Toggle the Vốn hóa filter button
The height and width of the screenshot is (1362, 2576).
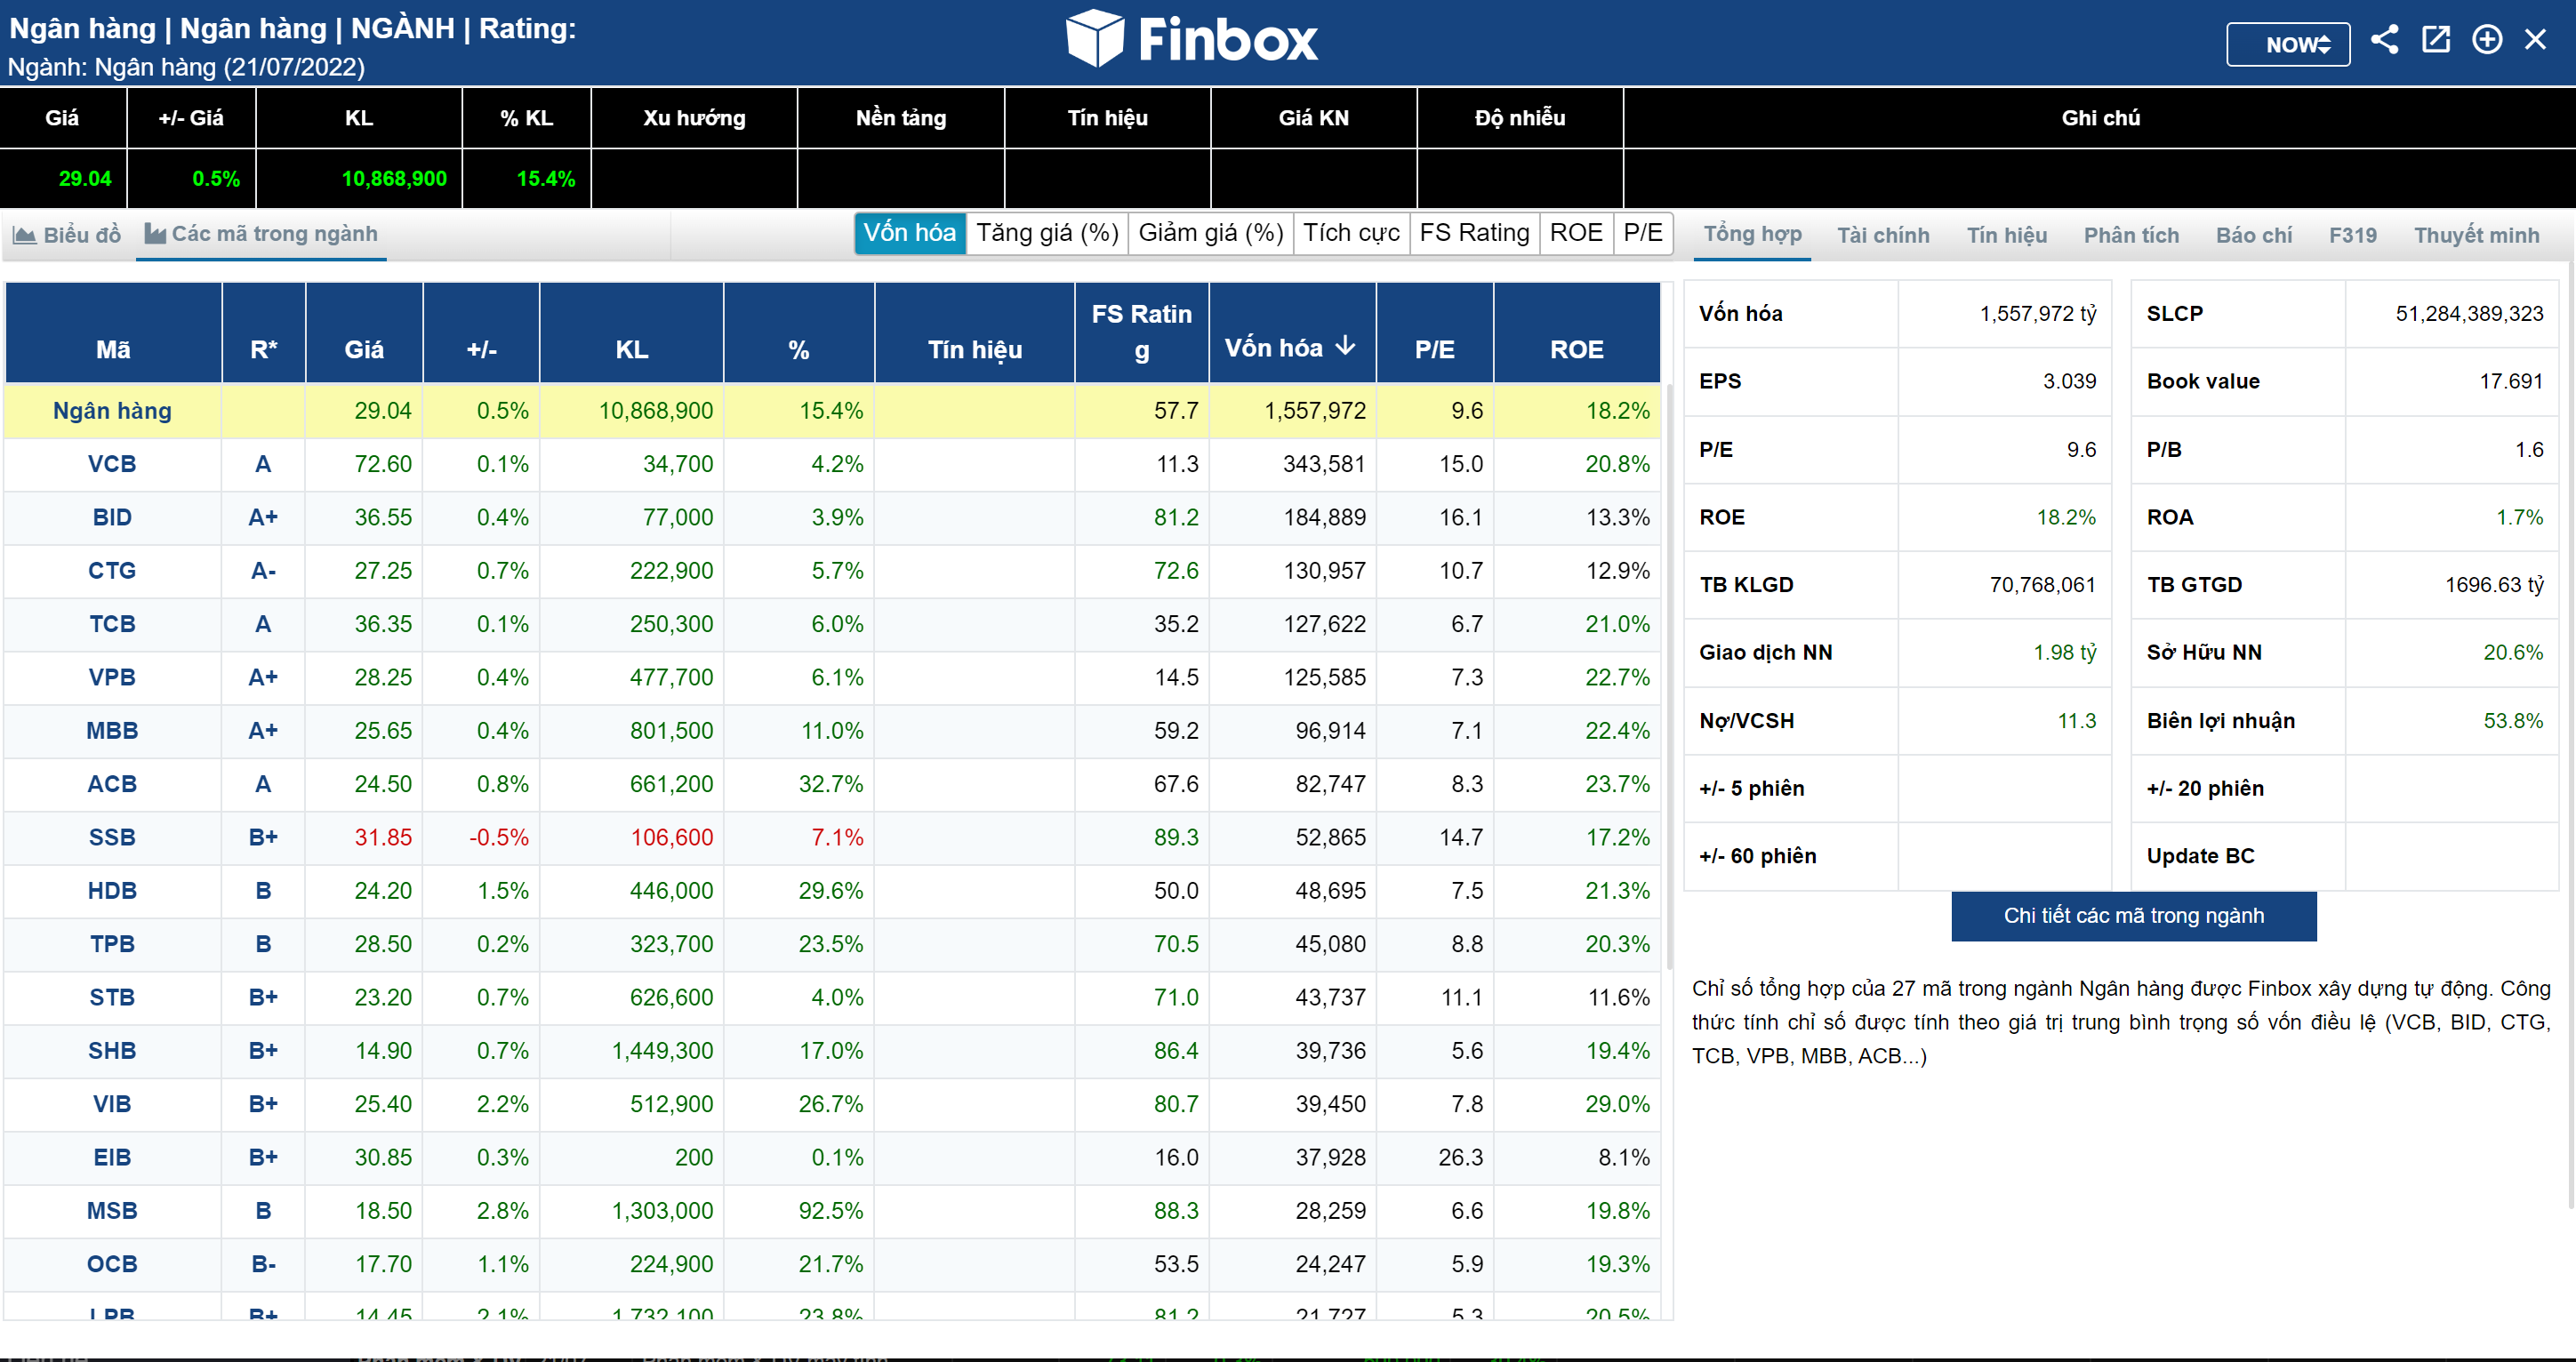(909, 233)
